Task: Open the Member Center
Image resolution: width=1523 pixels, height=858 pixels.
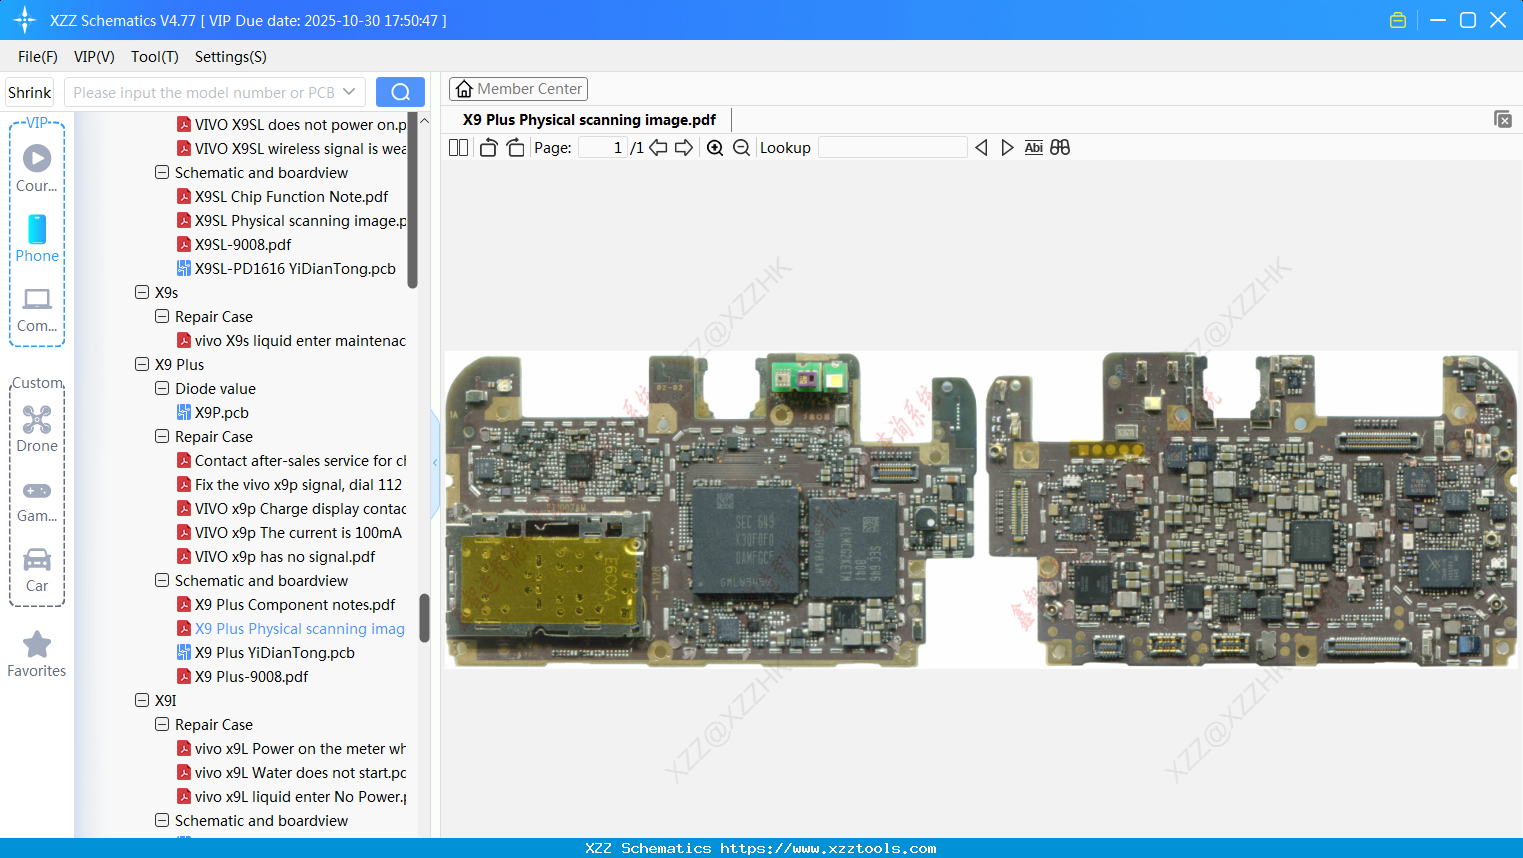Action: pyautogui.click(x=518, y=89)
